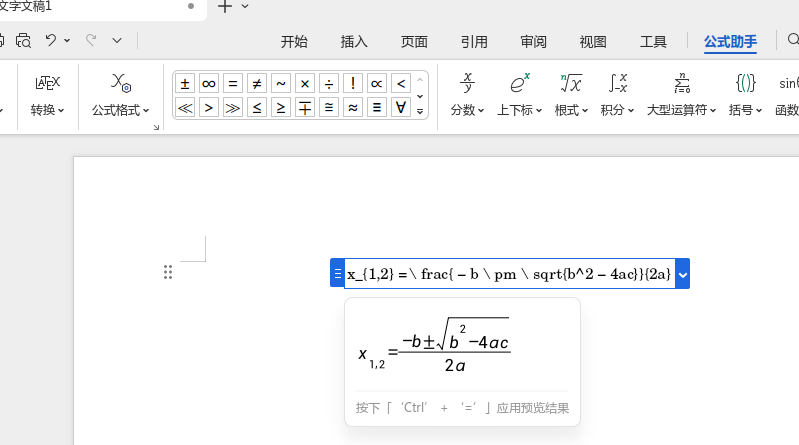Screen dimensions: 799x445
Task: Click the formula format icon
Action: pos(121,83)
